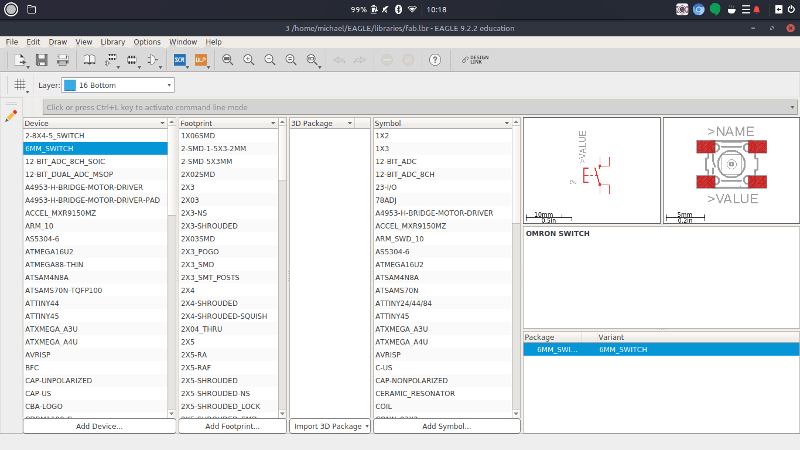Click the 6MM_SWITCH footprint preview thumbnail
The image size is (800, 450).
point(731,170)
